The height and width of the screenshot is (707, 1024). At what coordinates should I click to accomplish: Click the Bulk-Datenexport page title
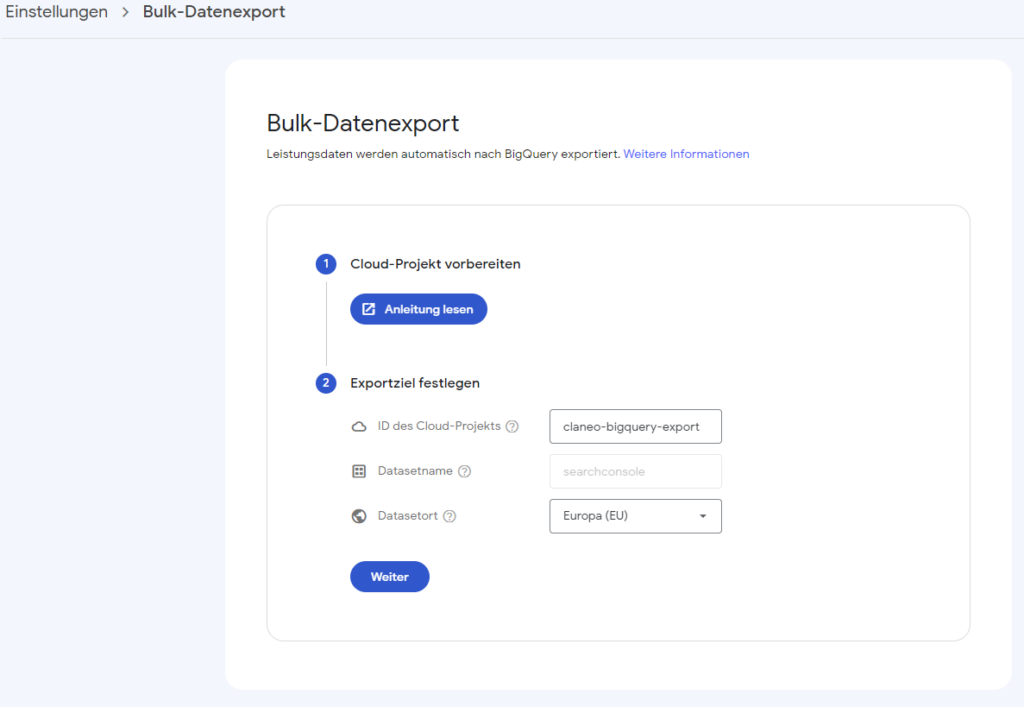click(x=363, y=123)
